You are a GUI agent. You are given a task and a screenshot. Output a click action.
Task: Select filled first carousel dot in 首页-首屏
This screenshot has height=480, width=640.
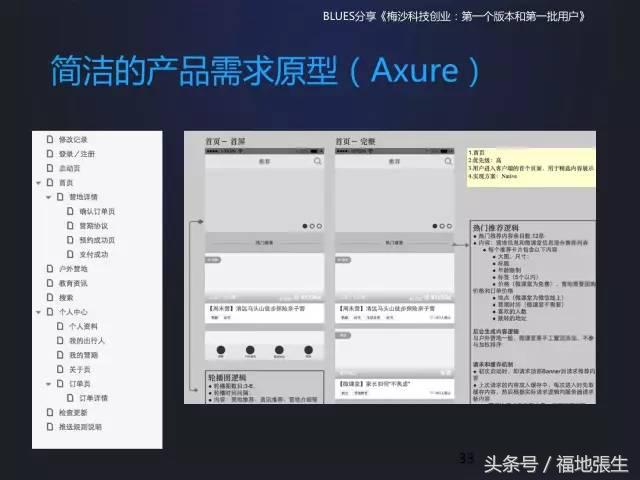(x=305, y=226)
